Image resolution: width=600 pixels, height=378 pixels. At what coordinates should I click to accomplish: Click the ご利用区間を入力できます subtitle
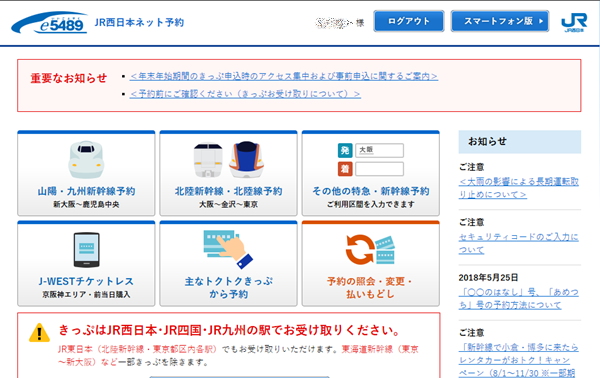click(370, 204)
